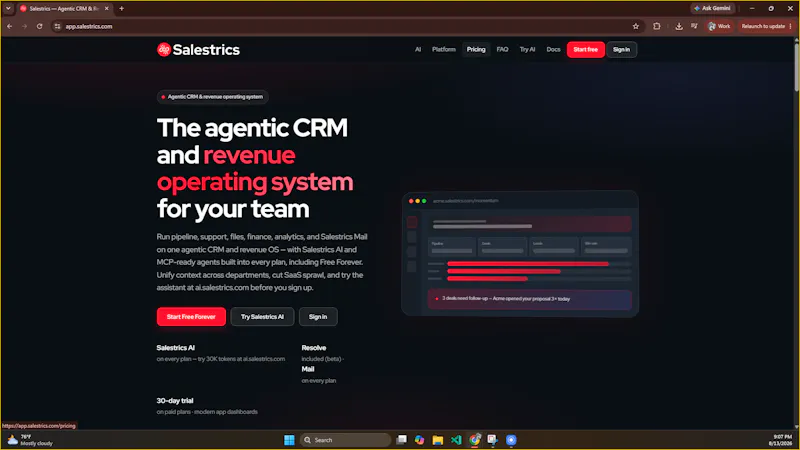Open File Explorer from the taskbar
800x450 pixels.
438,440
